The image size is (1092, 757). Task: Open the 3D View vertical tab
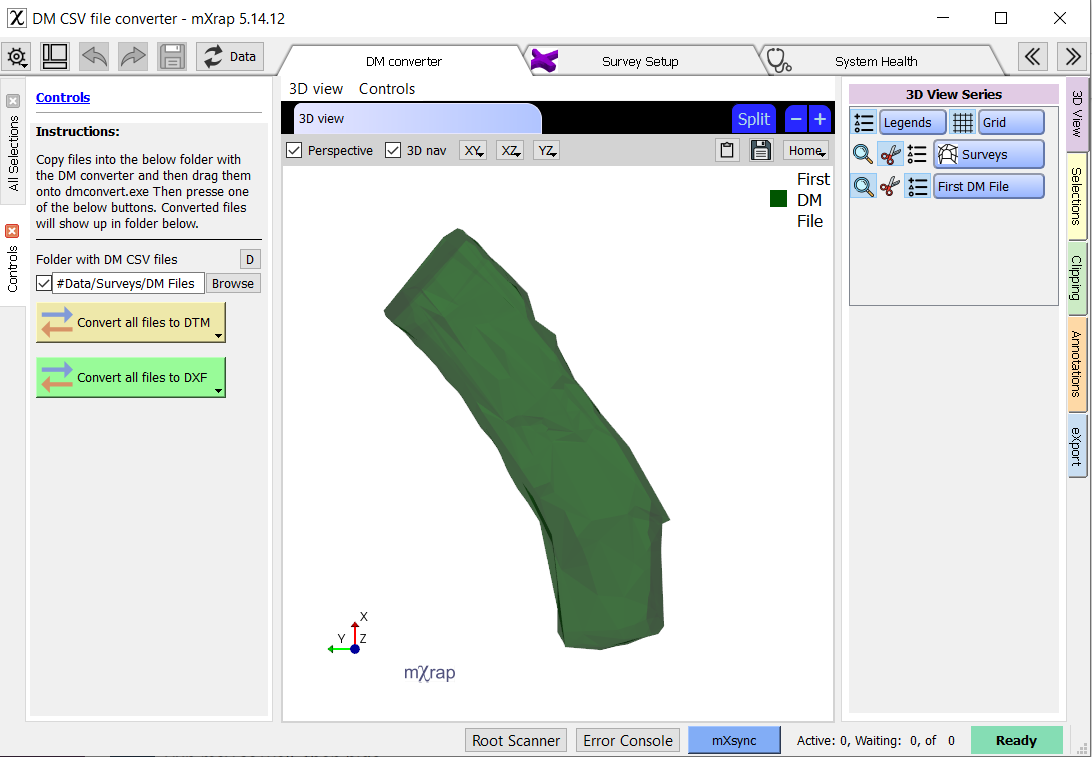coord(1077,114)
